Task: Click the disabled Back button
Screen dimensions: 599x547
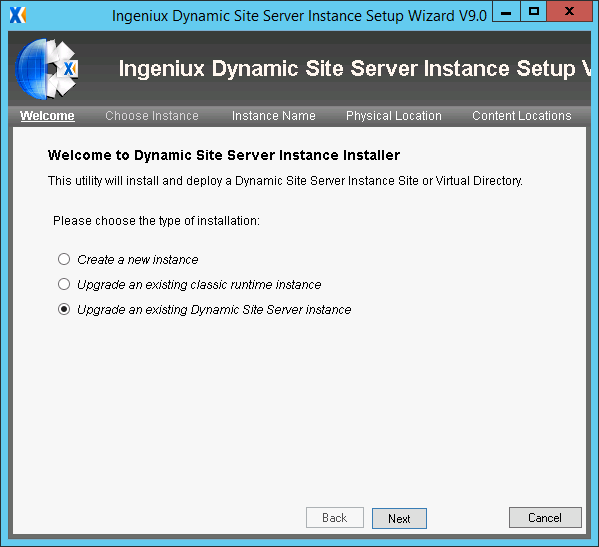Action: click(335, 518)
